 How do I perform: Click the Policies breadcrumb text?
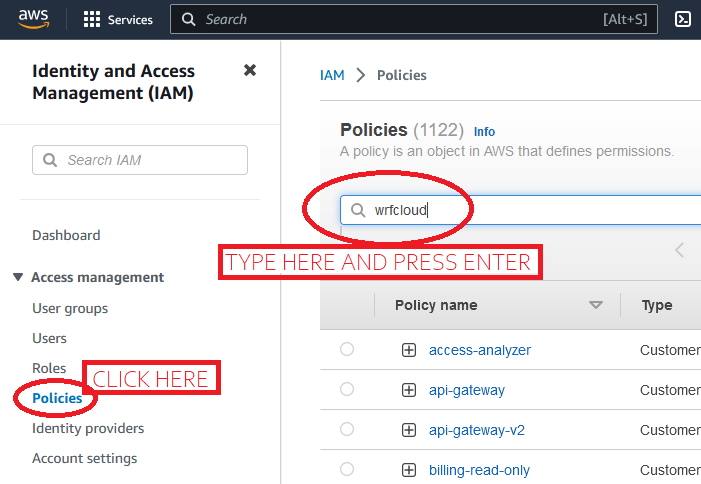coord(401,75)
